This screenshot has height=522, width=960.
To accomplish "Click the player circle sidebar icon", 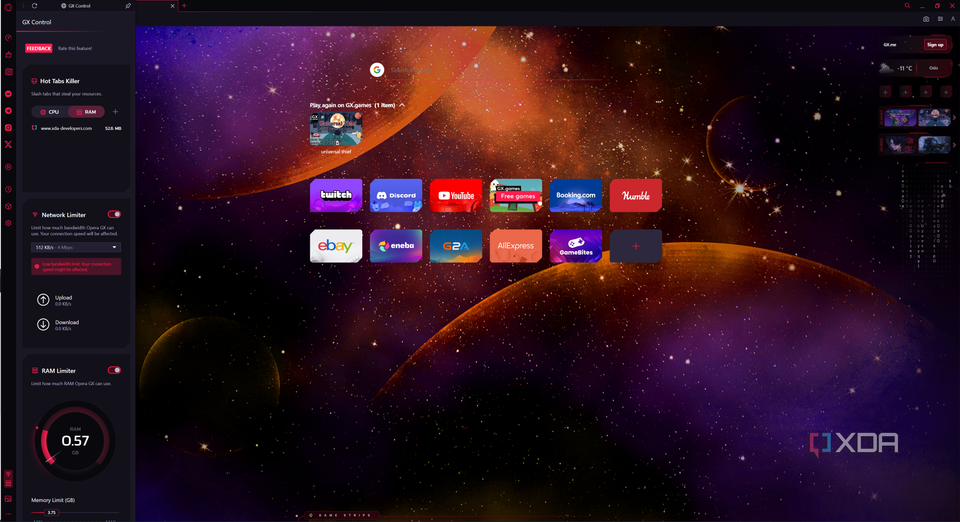I will 9,166.
